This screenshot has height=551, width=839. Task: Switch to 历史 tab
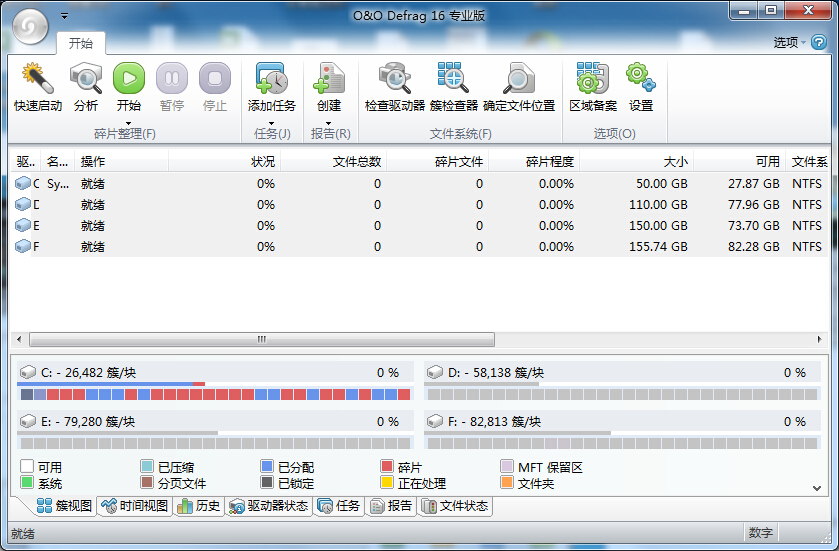point(199,506)
